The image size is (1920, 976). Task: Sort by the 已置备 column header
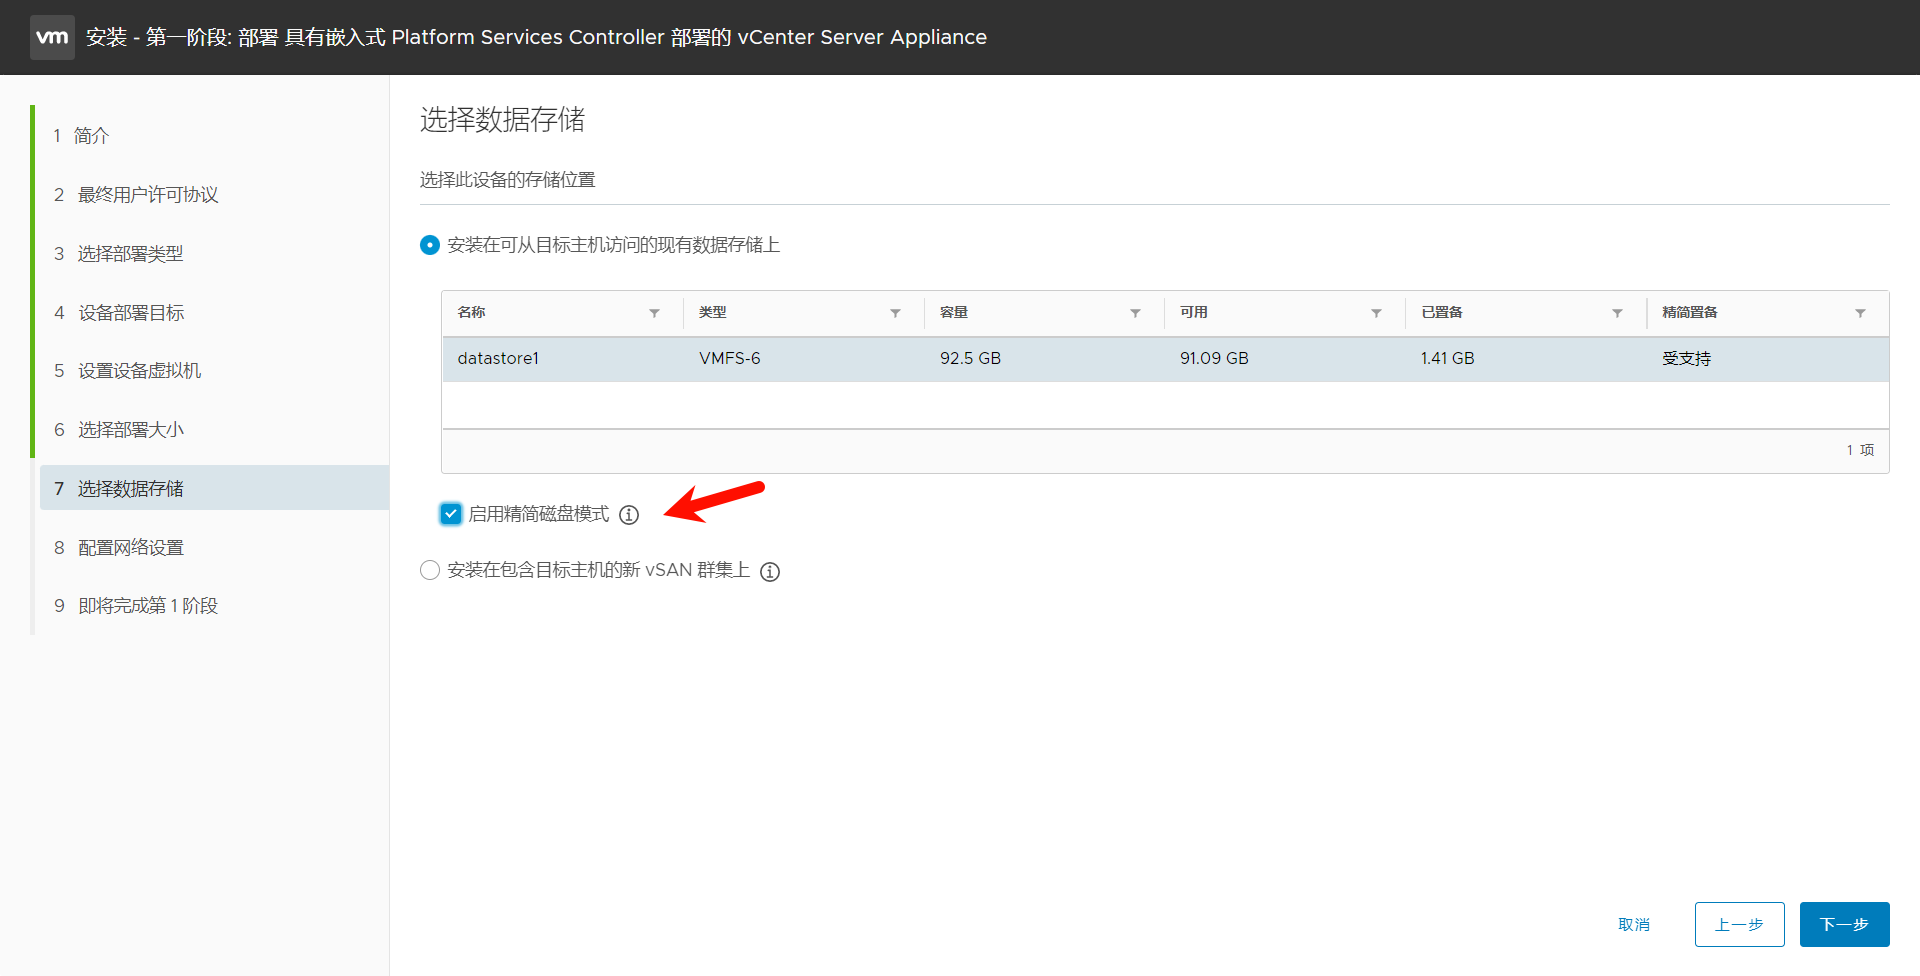pyautogui.click(x=1441, y=313)
